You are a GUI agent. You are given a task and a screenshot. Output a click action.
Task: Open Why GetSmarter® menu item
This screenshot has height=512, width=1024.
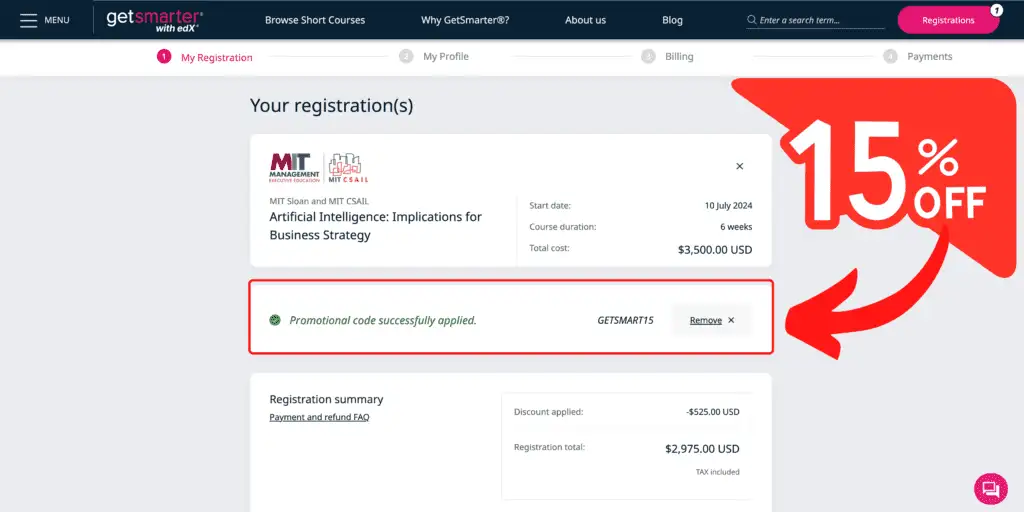click(465, 20)
